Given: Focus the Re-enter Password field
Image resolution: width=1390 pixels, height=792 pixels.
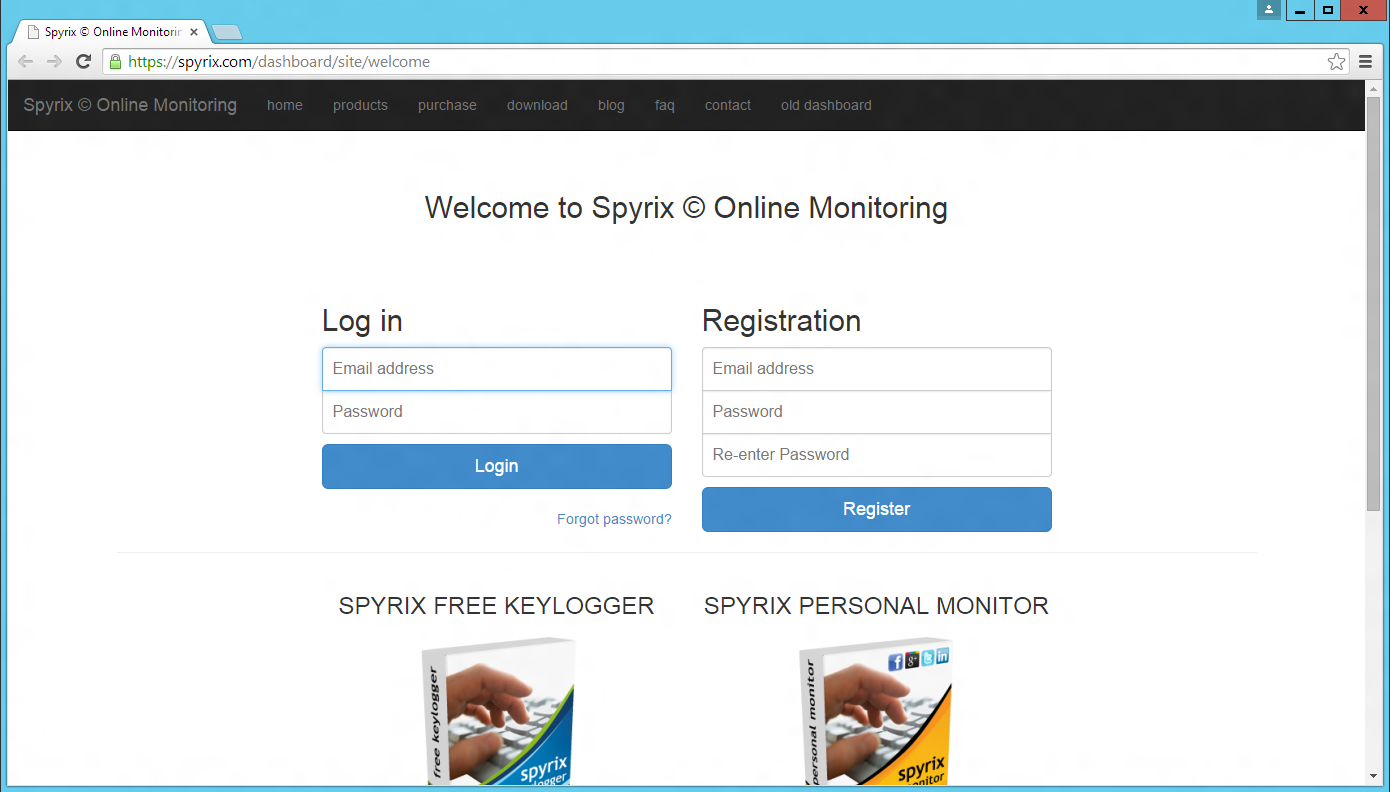Looking at the screenshot, I should click(877, 455).
